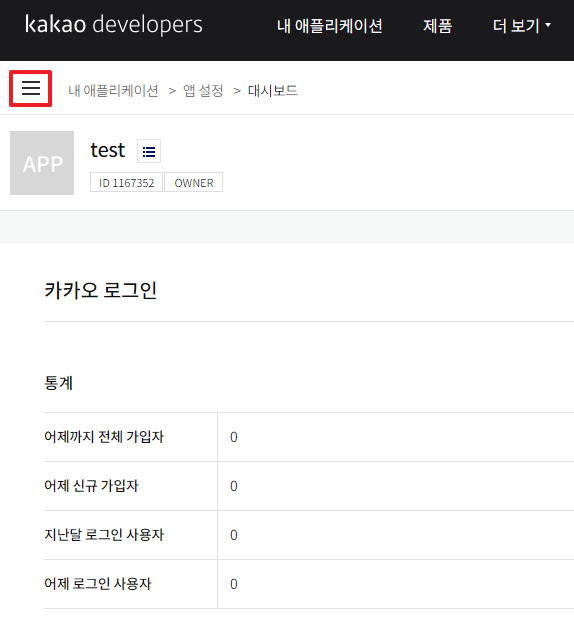Click the 0 value for 어제 로그인 사용자
This screenshot has height=619, width=574.
(234, 584)
